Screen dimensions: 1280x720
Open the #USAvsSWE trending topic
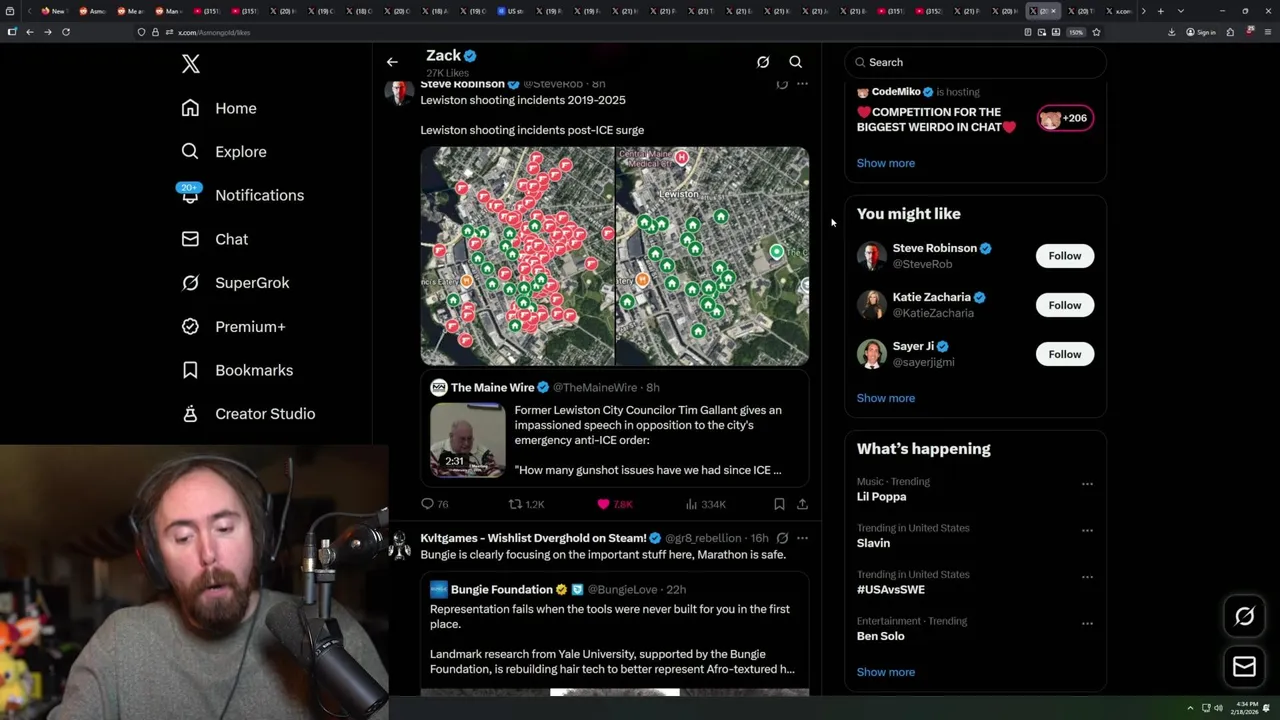[890, 590]
